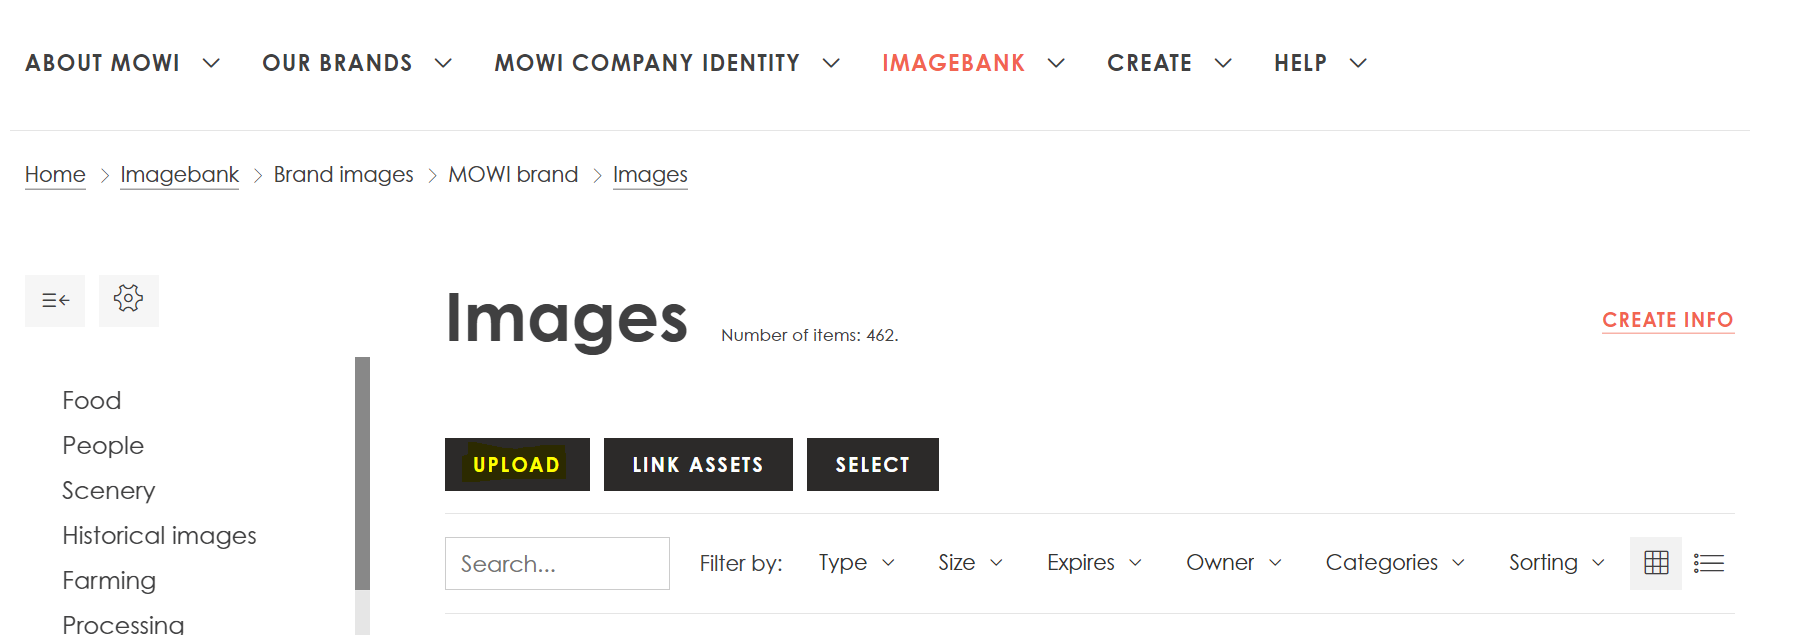
Task: Open the Owner filter dropdown
Action: pos(1233,563)
